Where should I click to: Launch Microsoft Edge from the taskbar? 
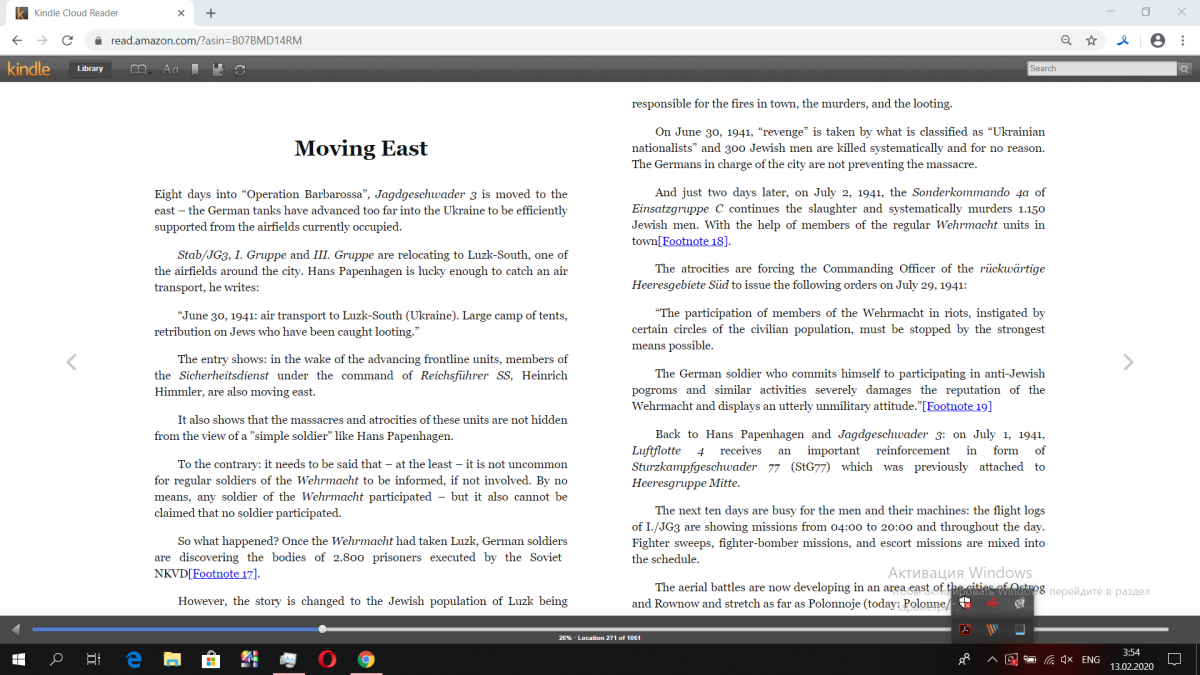click(x=134, y=659)
